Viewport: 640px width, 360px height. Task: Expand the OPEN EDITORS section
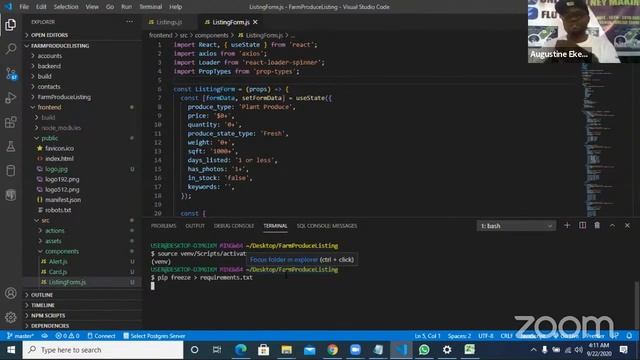pos(49,35)
